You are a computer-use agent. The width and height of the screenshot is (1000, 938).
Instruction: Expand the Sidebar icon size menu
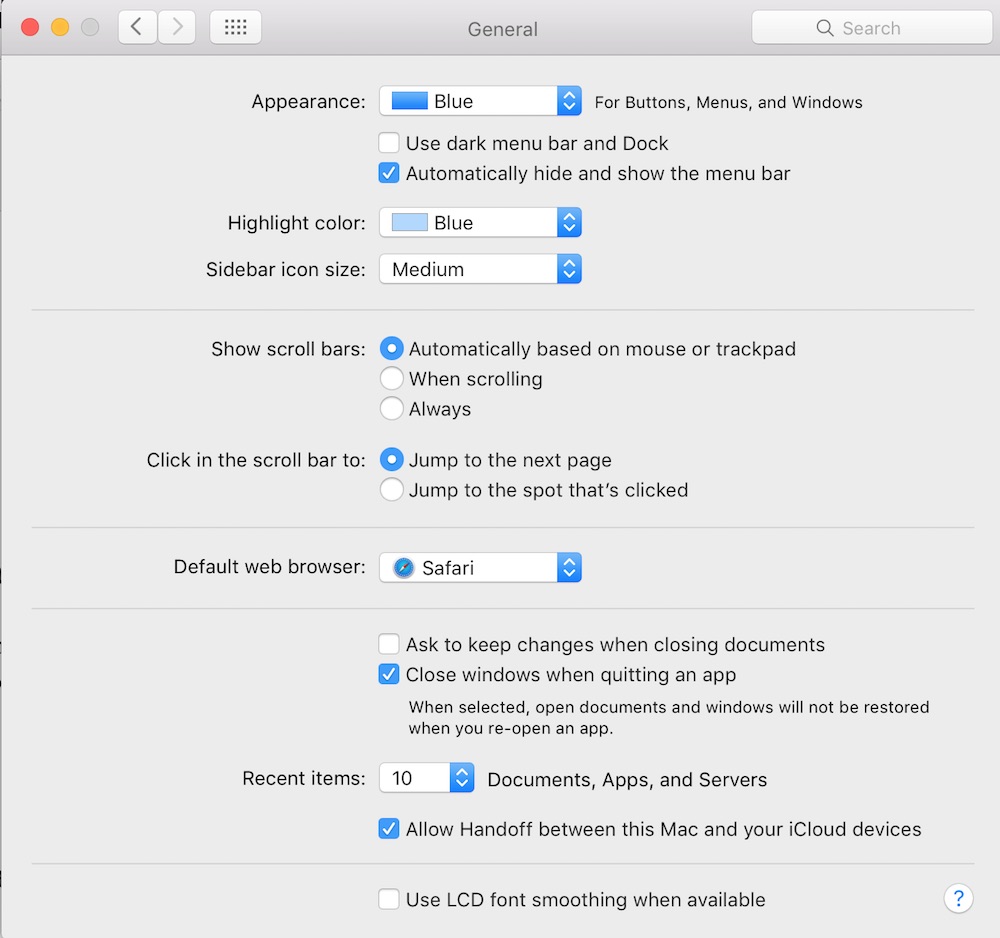tap(480, 269)
